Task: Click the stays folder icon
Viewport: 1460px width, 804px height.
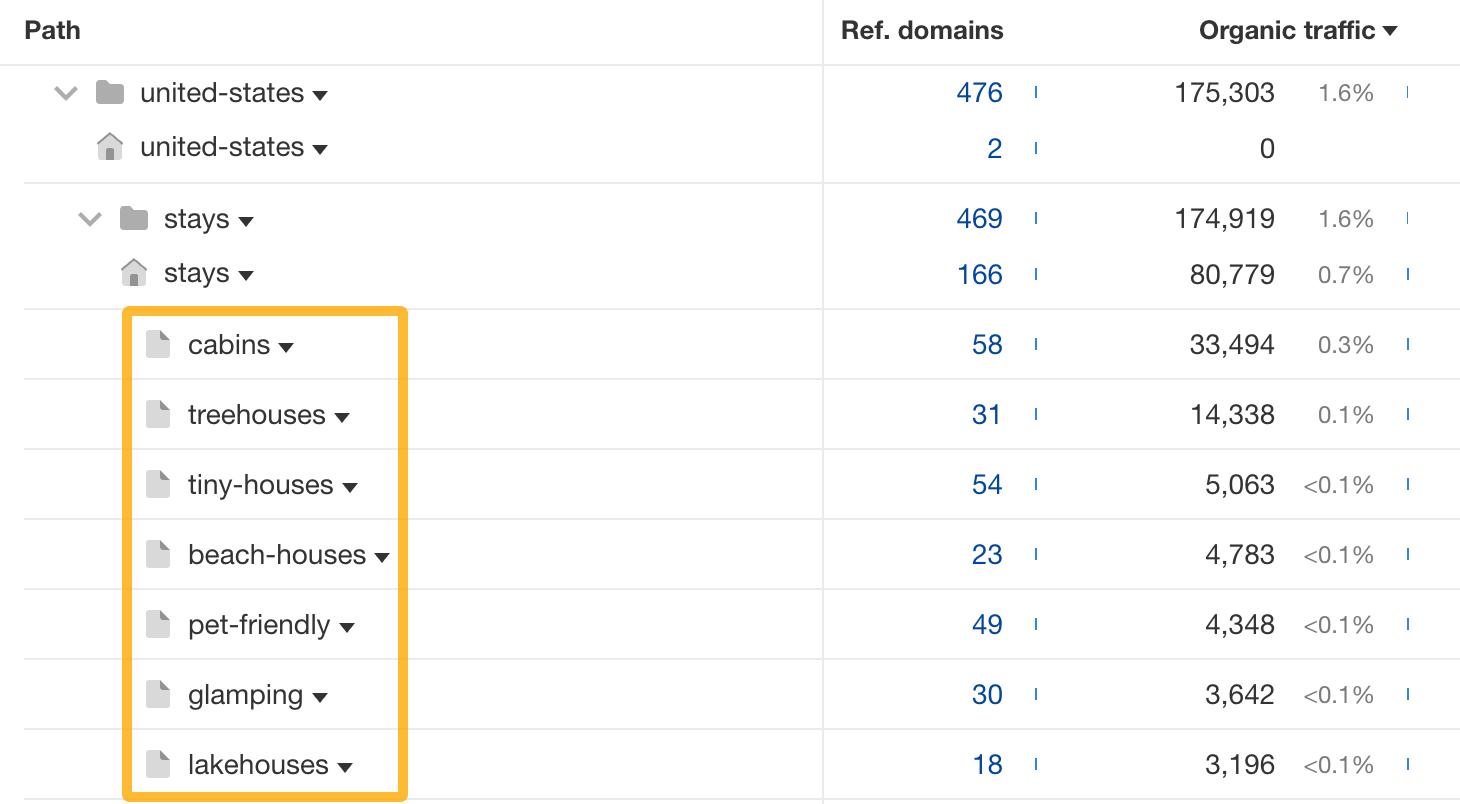Action: [133, 219]
